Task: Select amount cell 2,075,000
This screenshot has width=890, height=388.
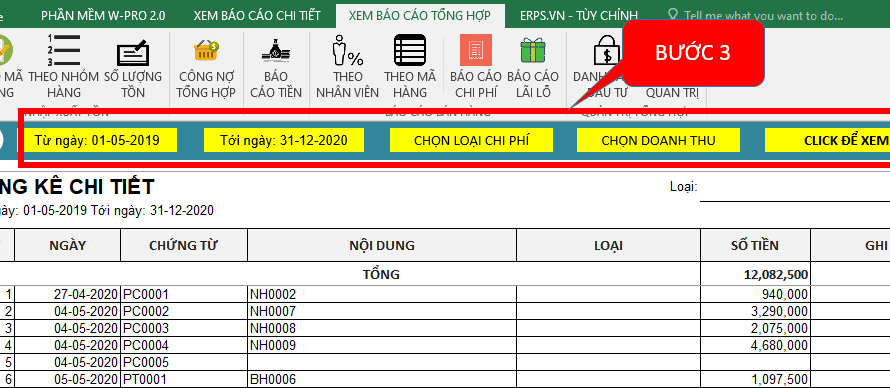Action: click(x=755, y=328)
